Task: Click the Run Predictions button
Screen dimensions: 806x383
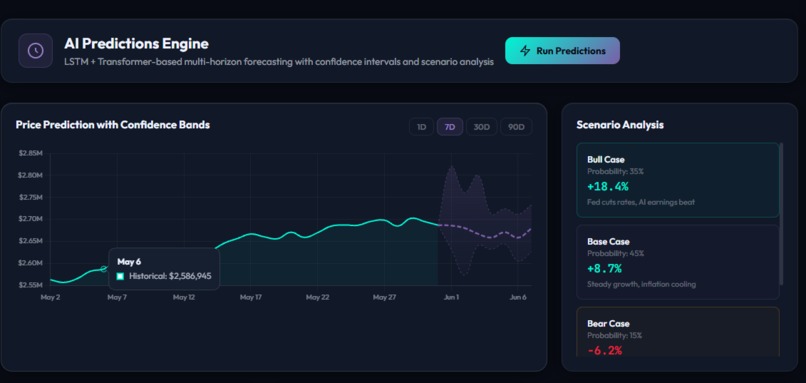Action: (x=562, y=50)
